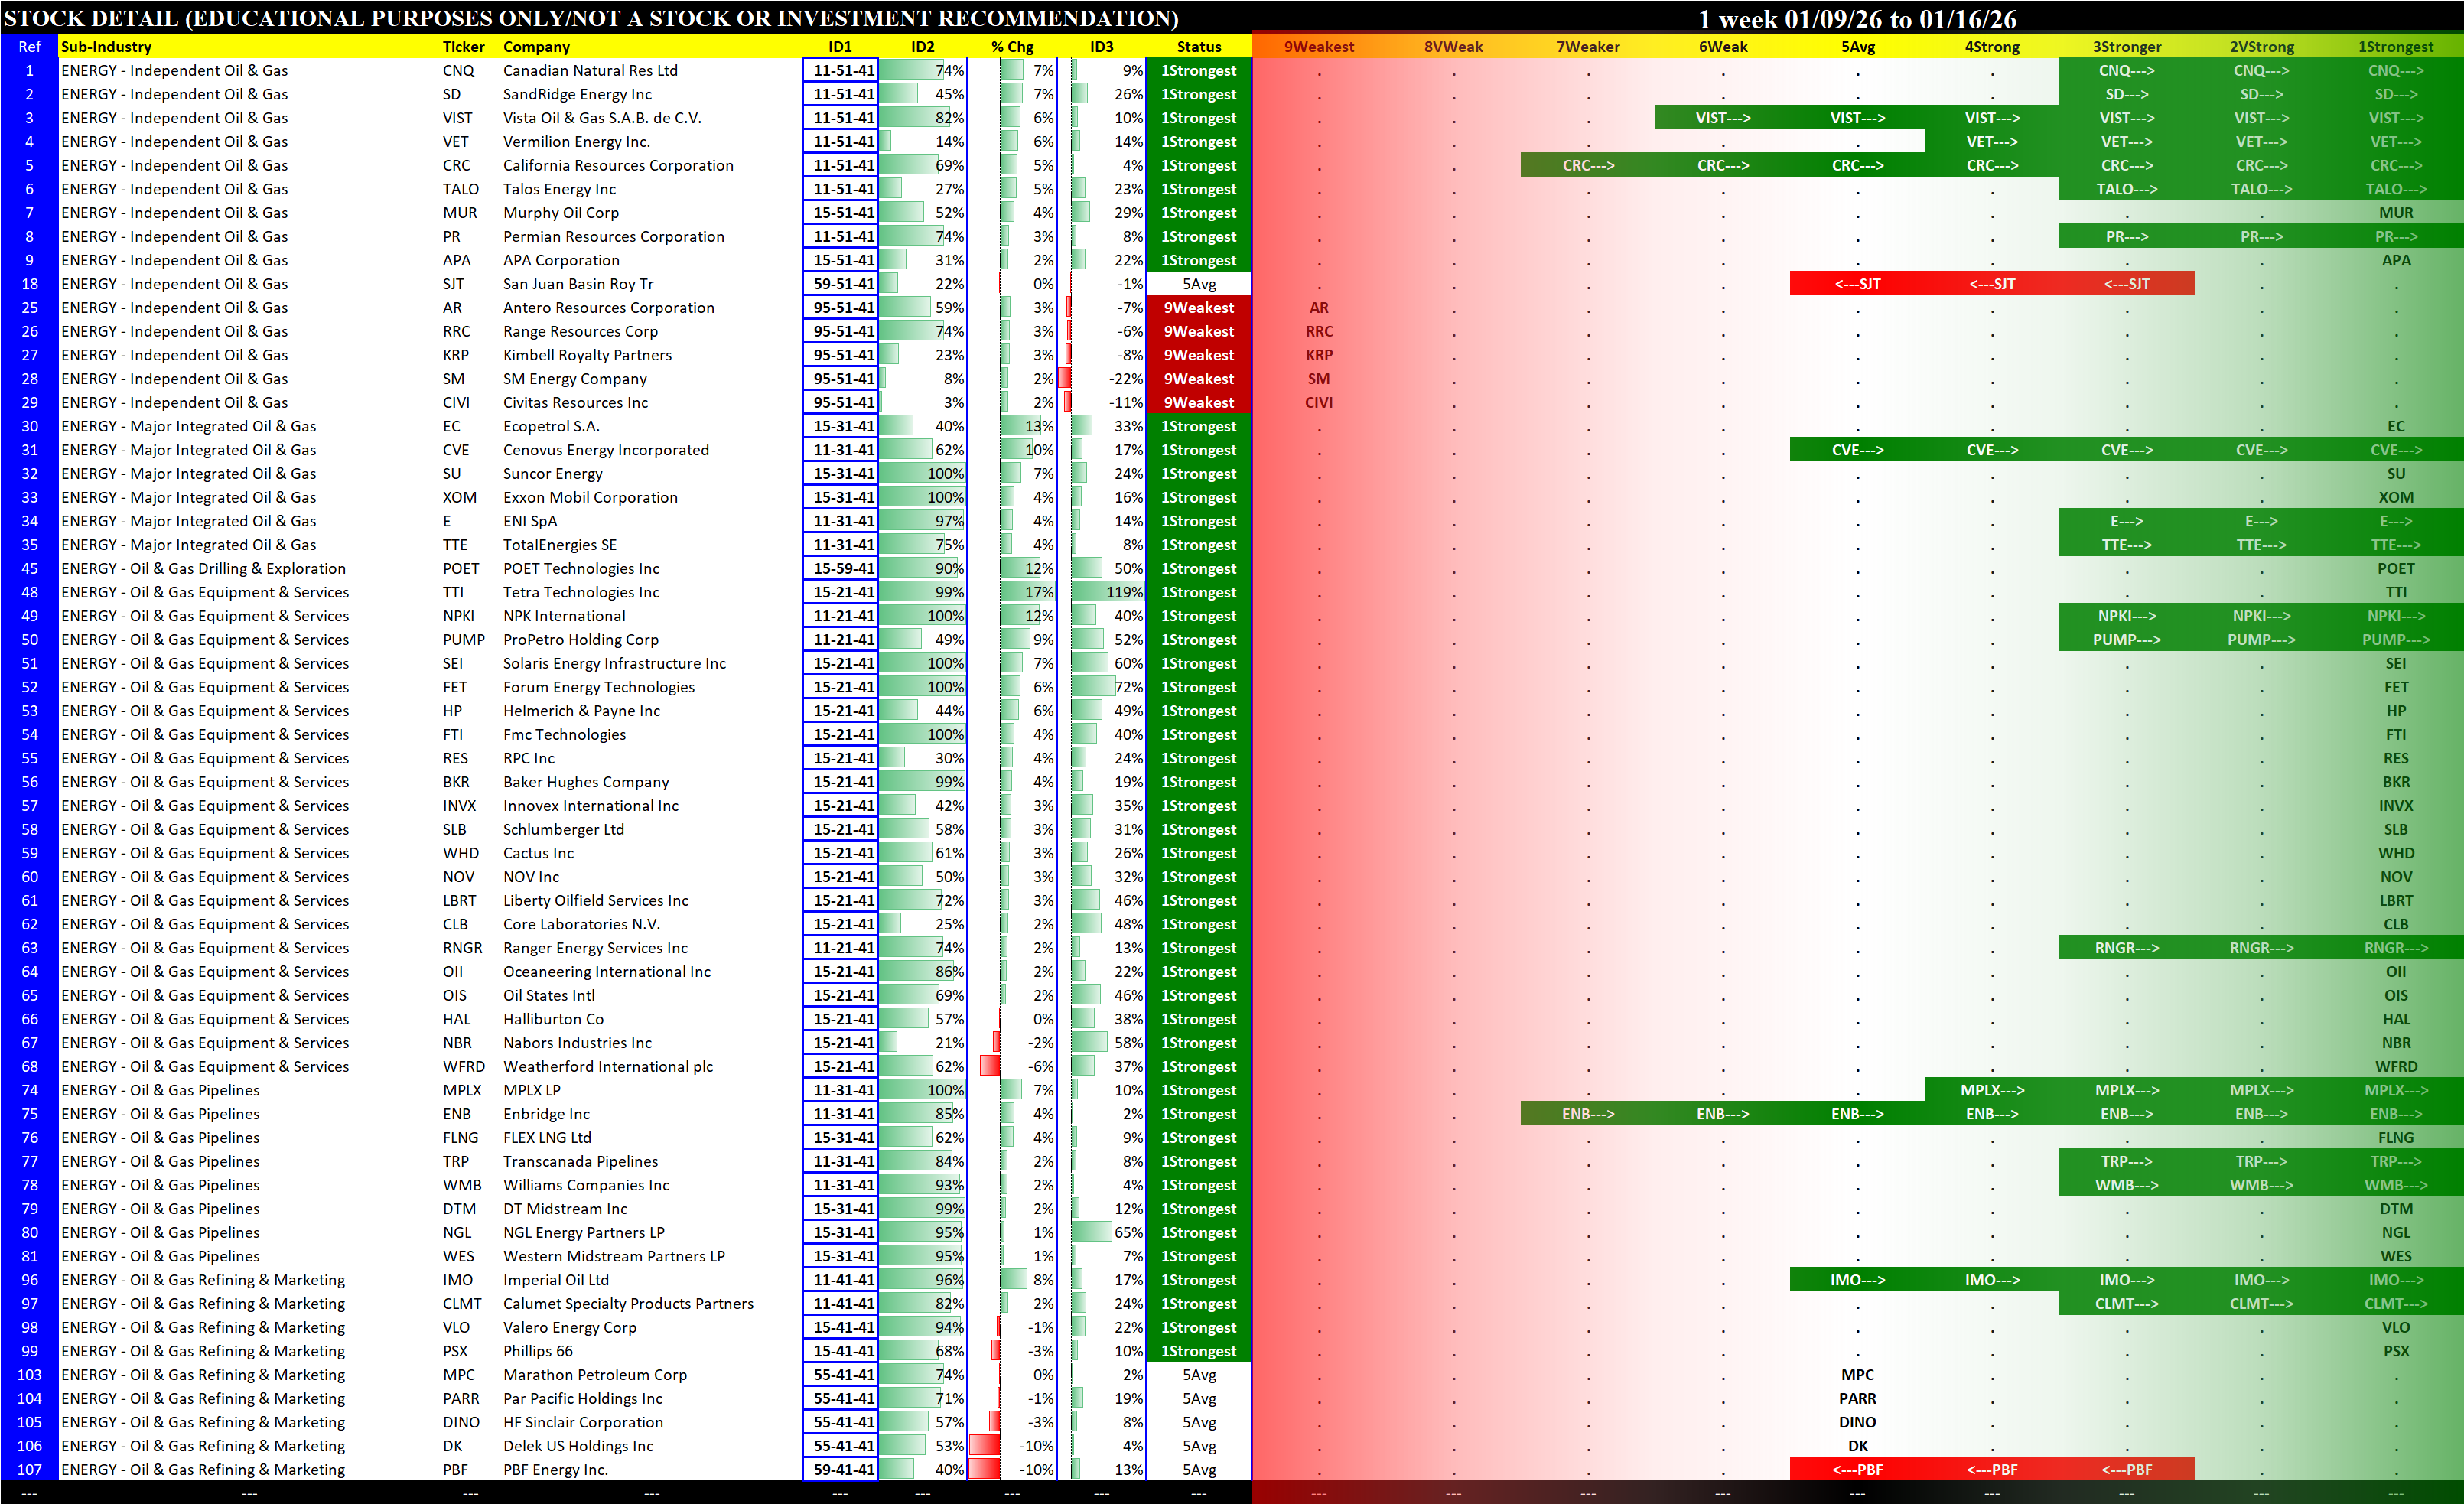Select row reference number 45
2464x1504 pixels.
click(29, 569)
